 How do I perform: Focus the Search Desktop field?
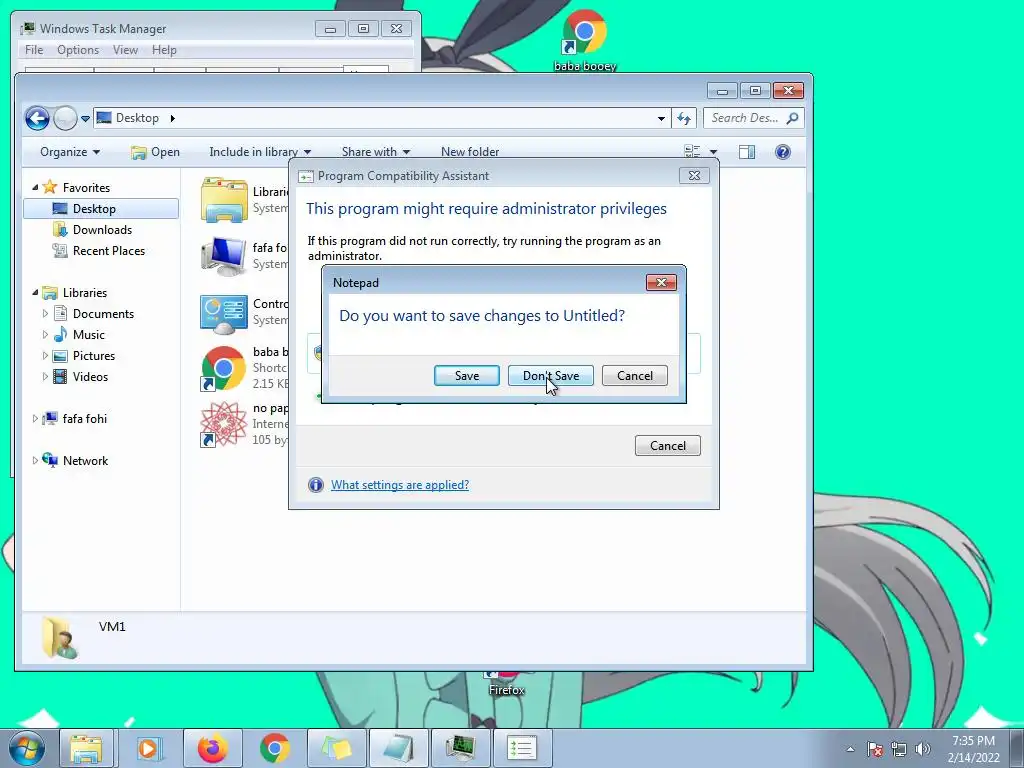(746, 118)
